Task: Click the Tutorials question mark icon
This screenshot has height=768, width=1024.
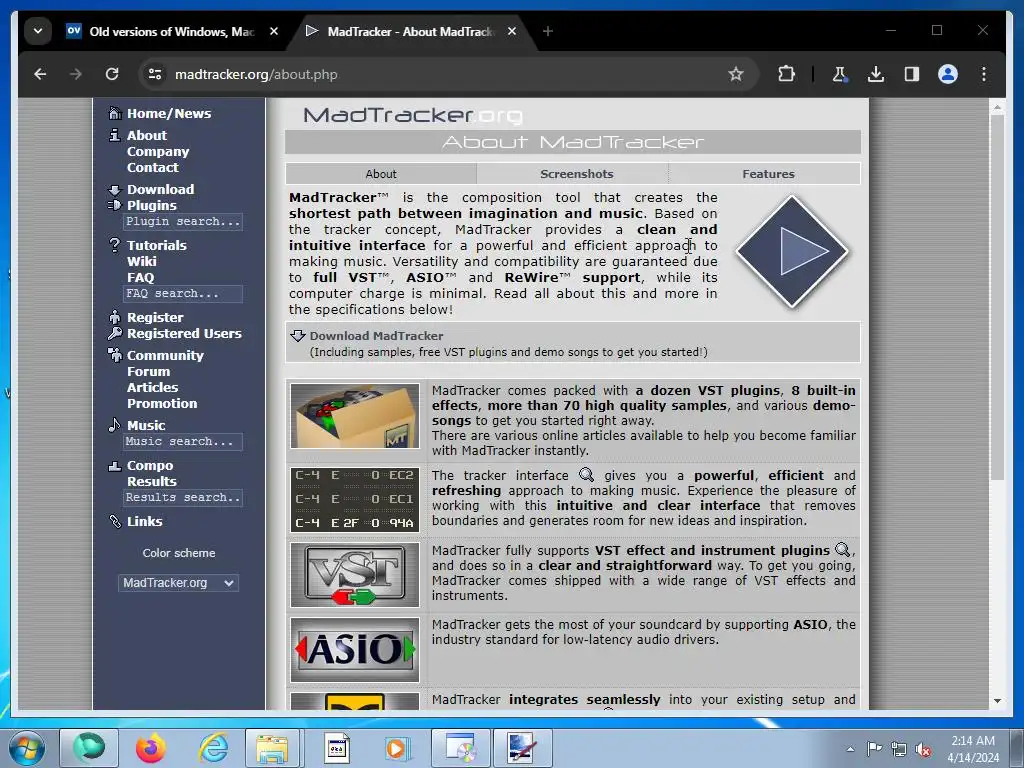Action: pos(115,245)
